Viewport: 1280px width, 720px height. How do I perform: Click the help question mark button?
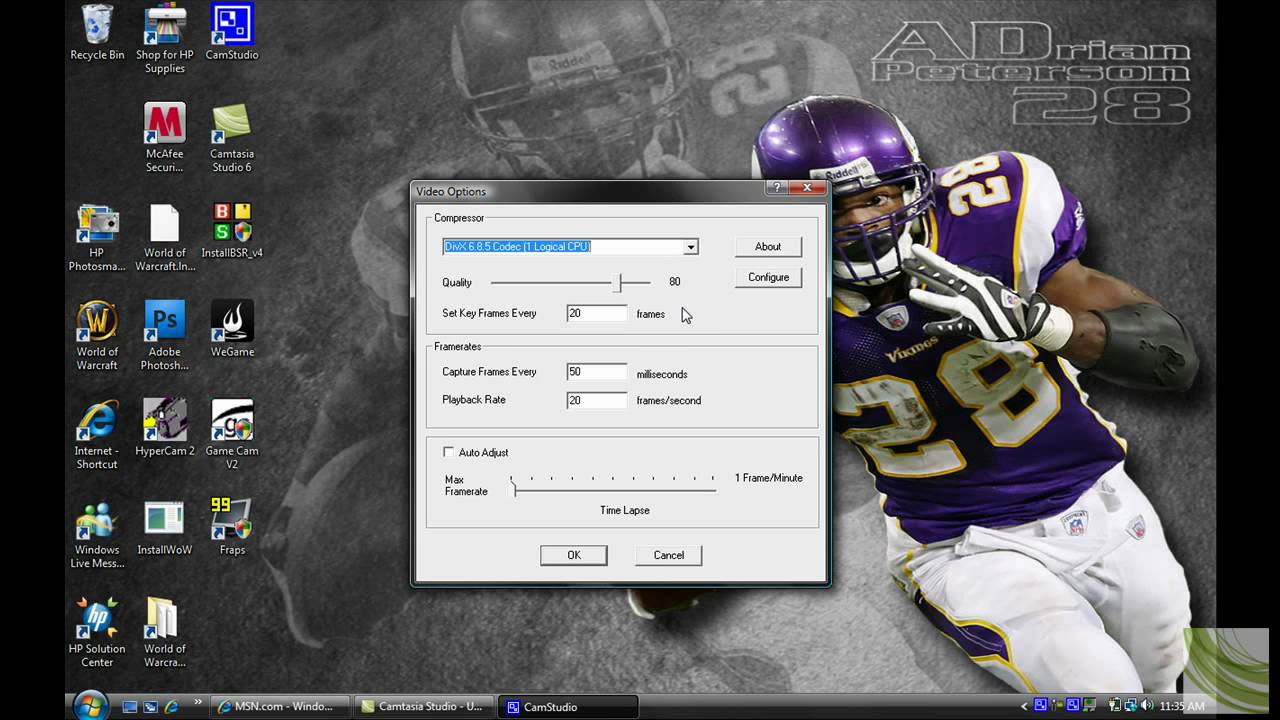click(x=777, y=188)
